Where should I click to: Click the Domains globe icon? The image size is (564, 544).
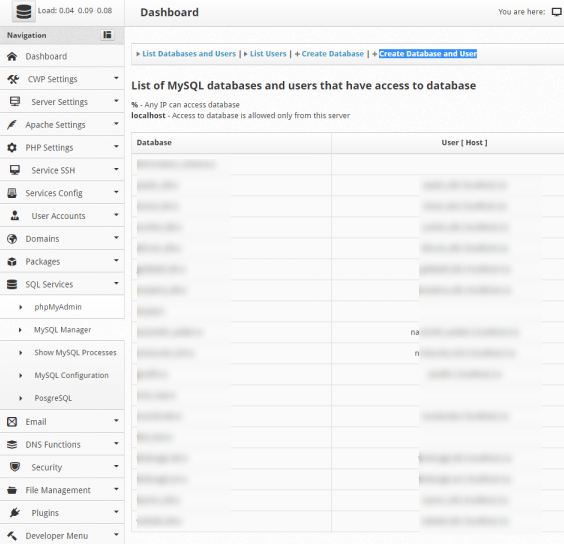(12, 239)
